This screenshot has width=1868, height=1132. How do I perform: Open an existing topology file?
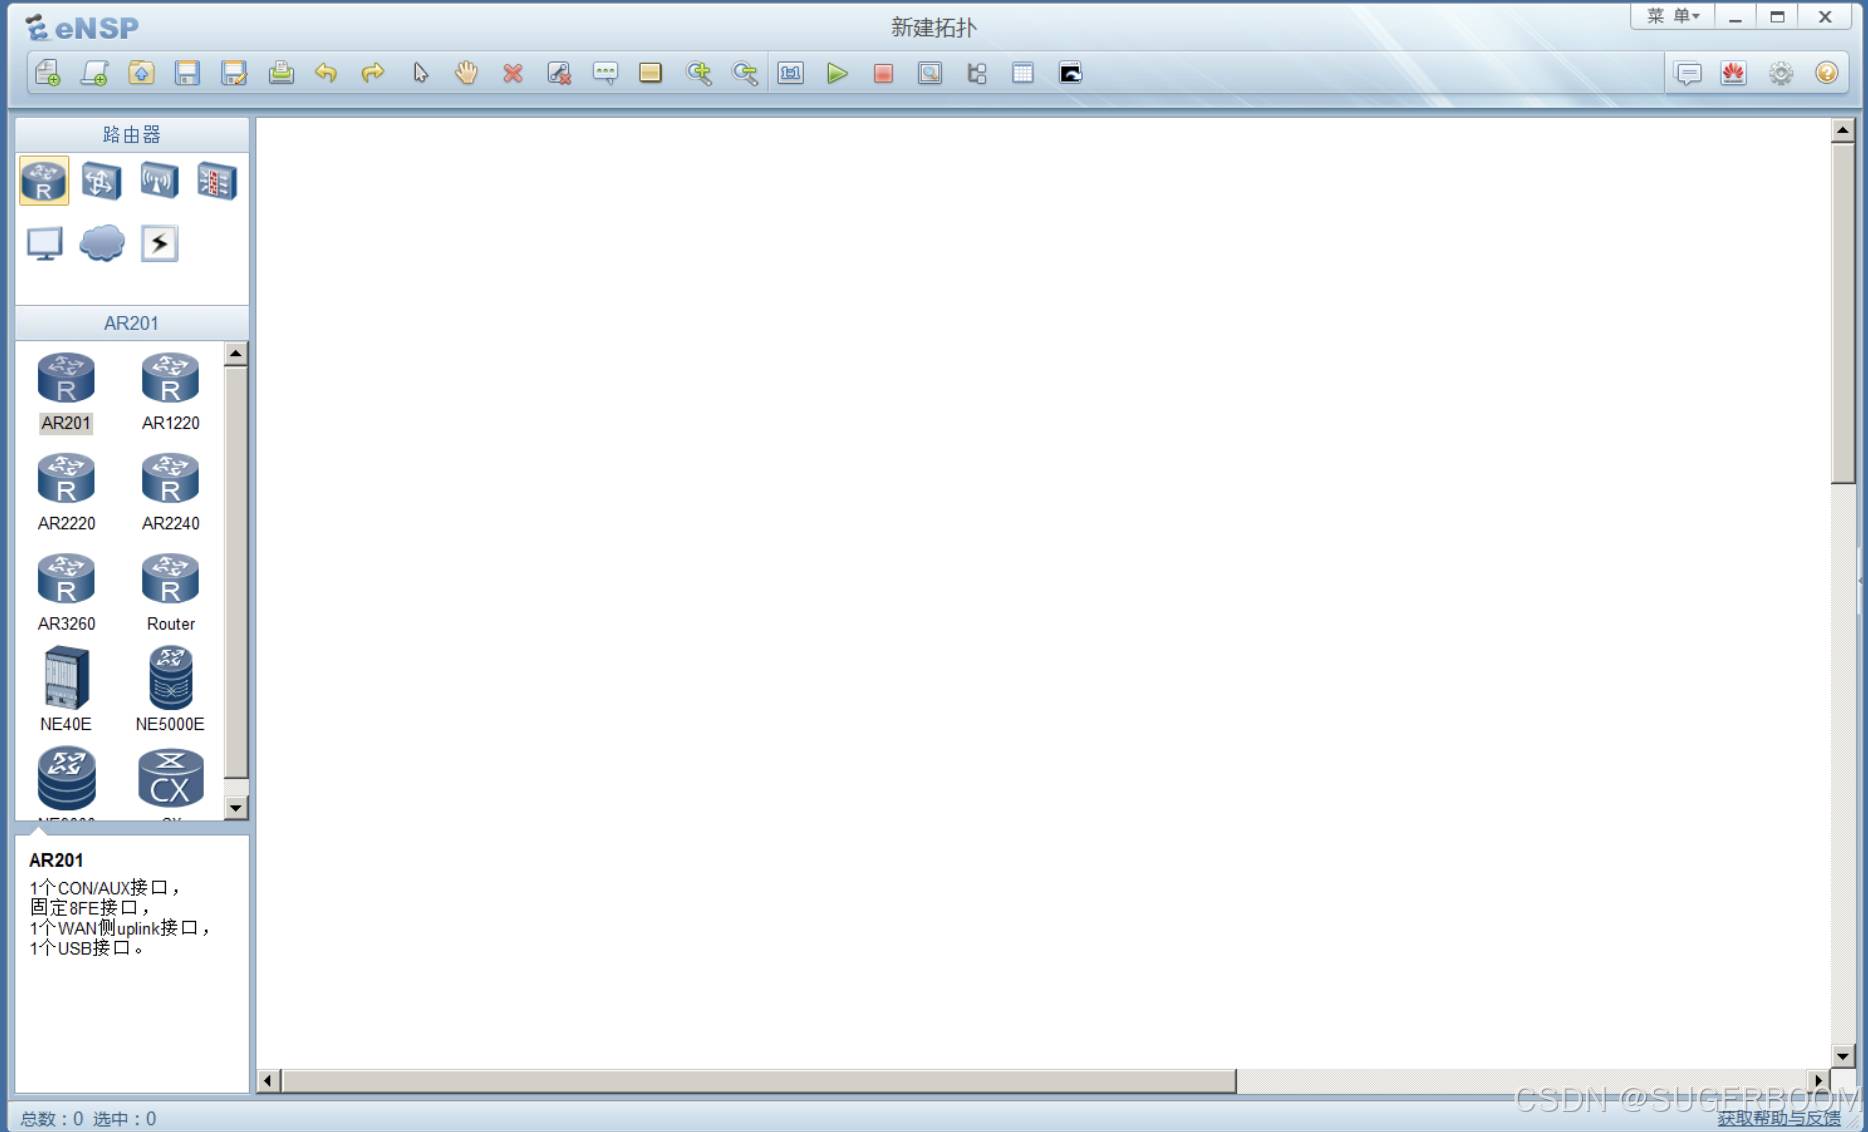(141, 73)
